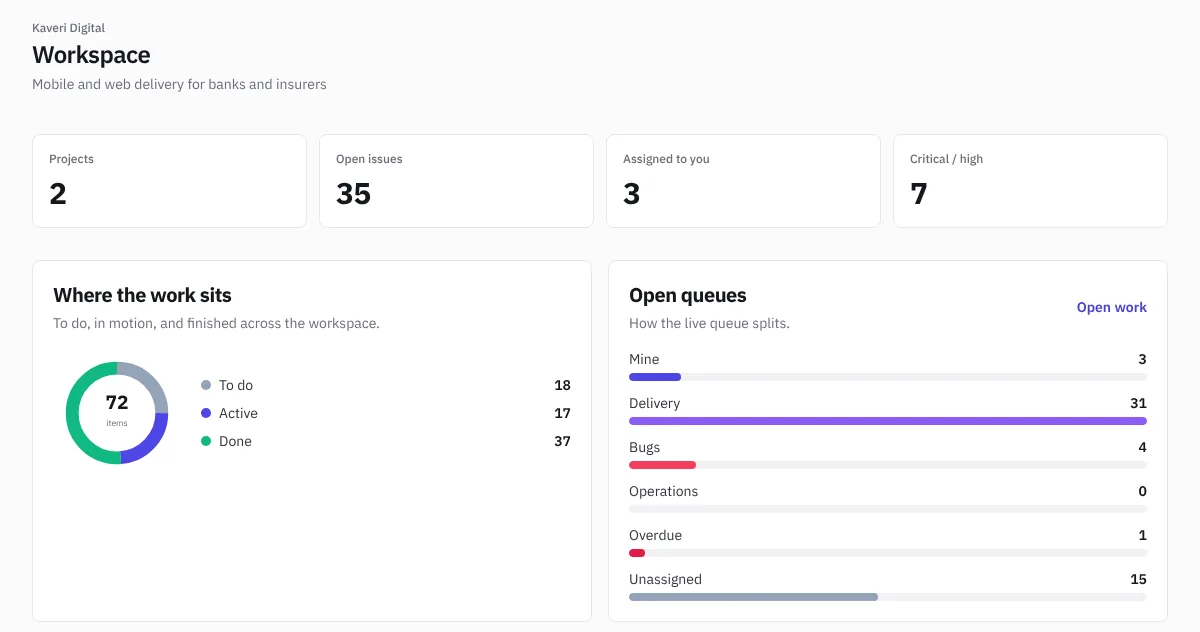Screen dimensions: 1200x632
Task: Open the Critical / high card
Action: pos(1030,181)
